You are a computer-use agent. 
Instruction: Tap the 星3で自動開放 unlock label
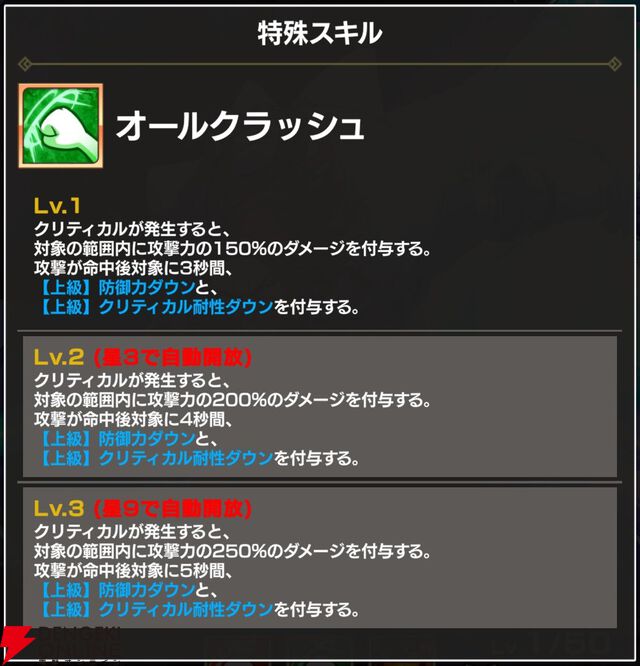coord(173,358)
